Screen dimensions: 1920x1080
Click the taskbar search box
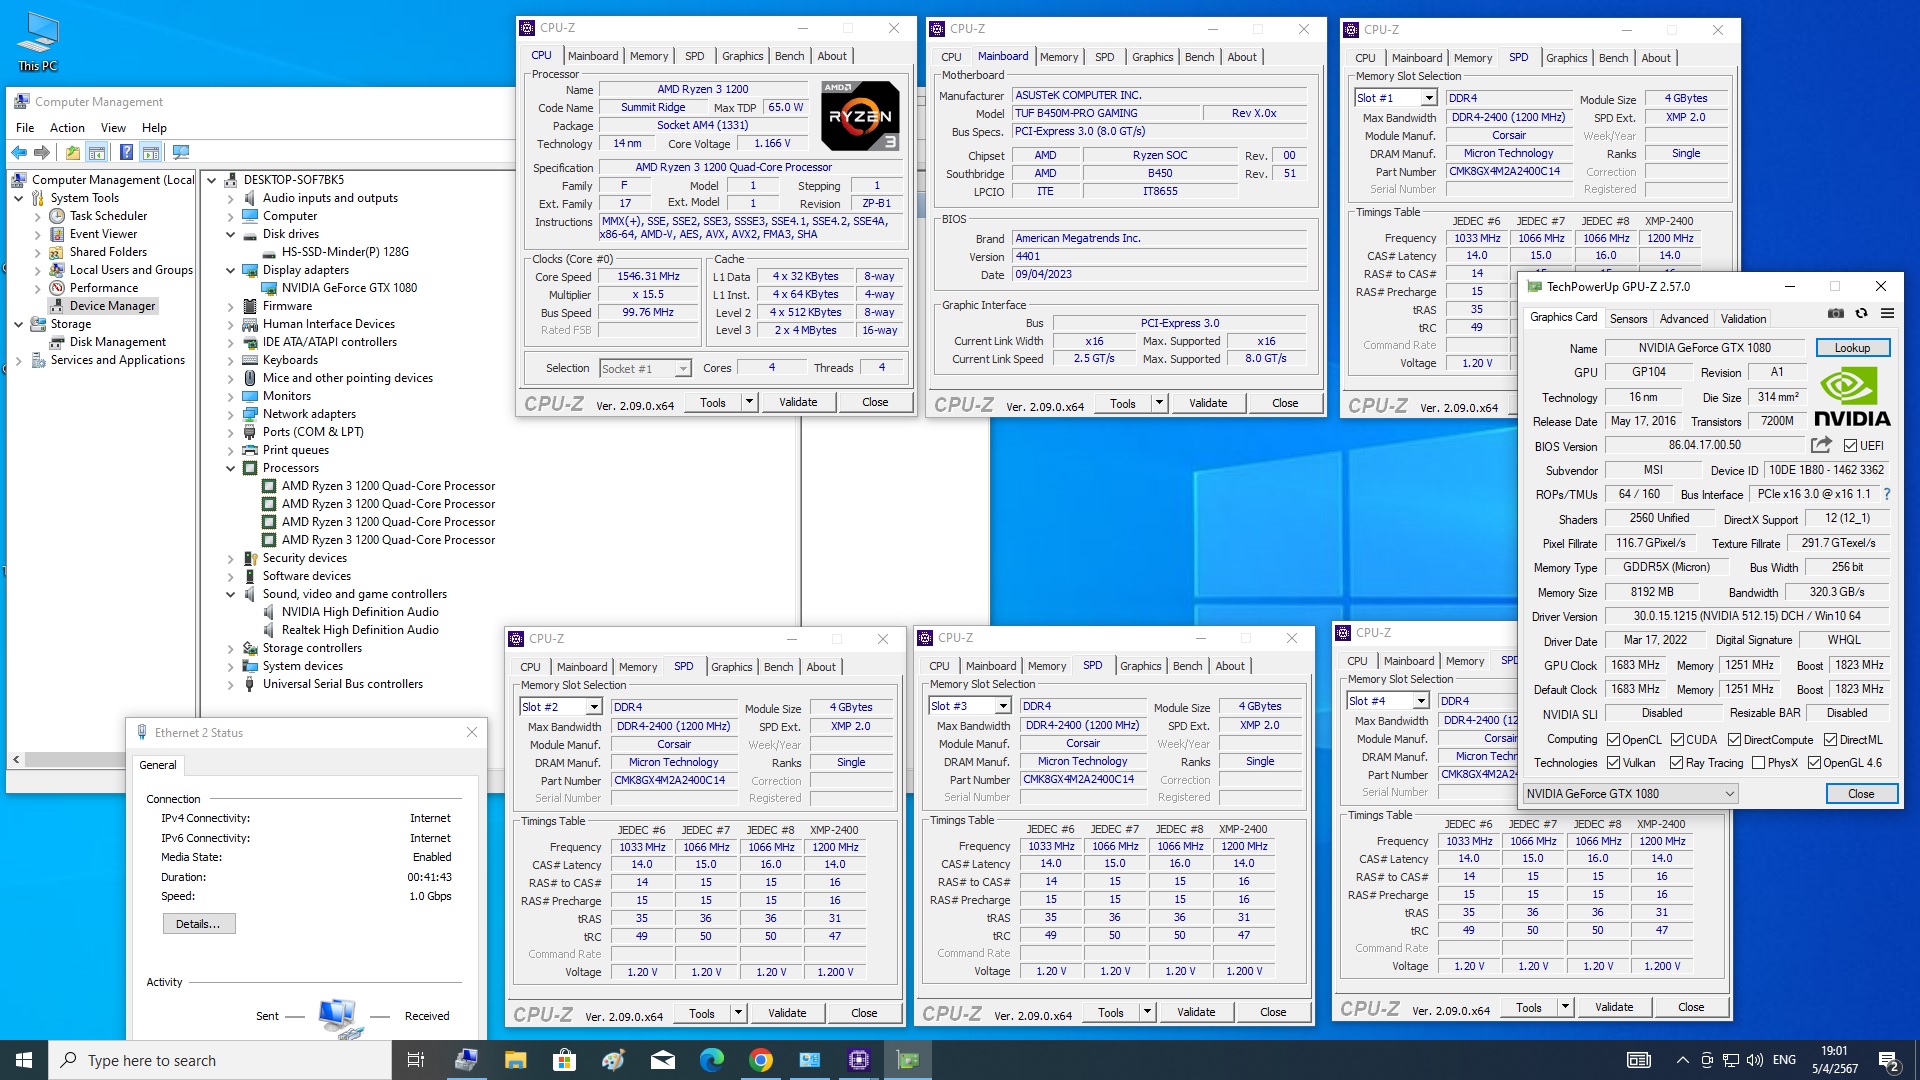pyautogui.click(x=220, y=1060)
